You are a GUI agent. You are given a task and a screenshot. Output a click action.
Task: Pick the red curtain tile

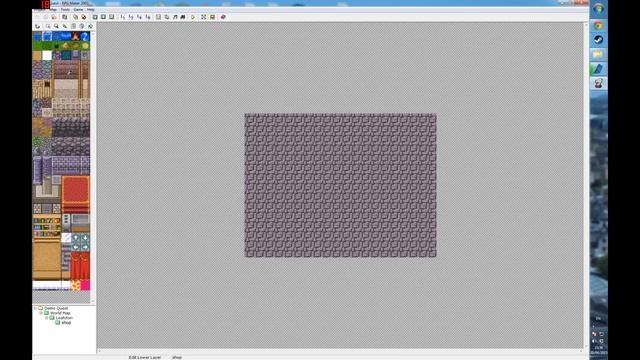pos(80,265)
